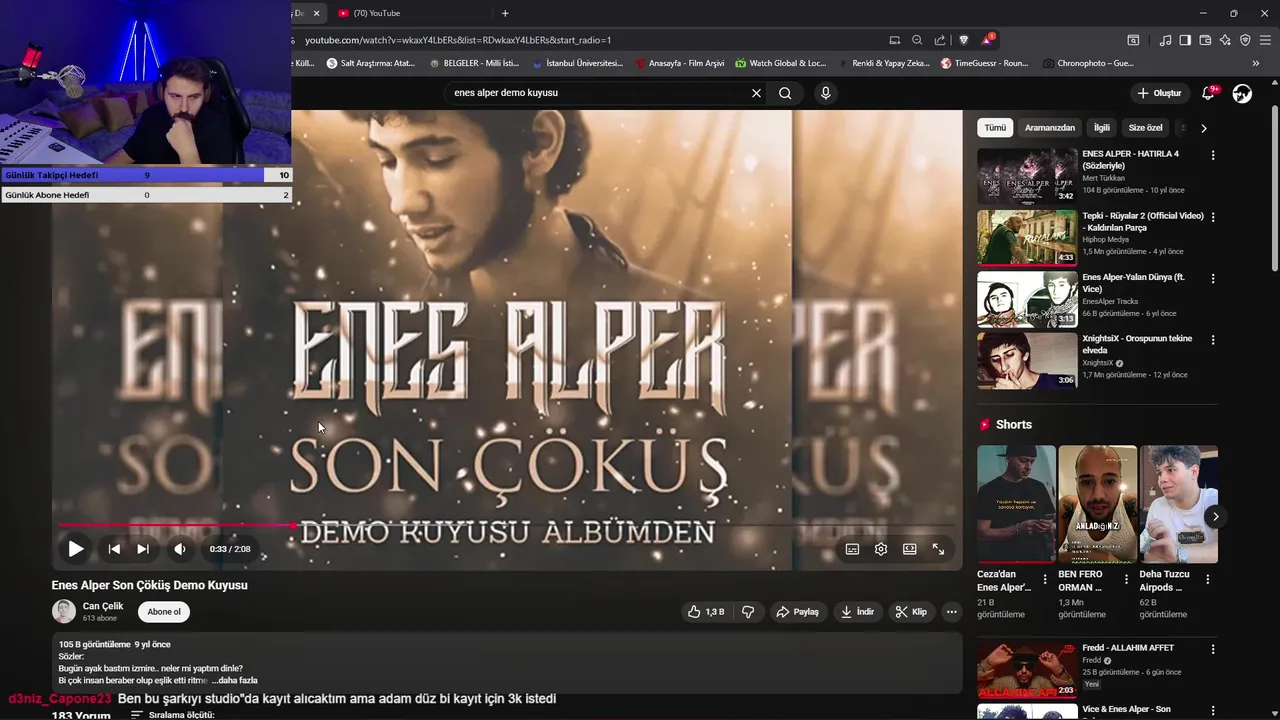Open Brave Rewards triangle icon
The width and height of the screenshot is (1280, 720).
tap(988, 40)
